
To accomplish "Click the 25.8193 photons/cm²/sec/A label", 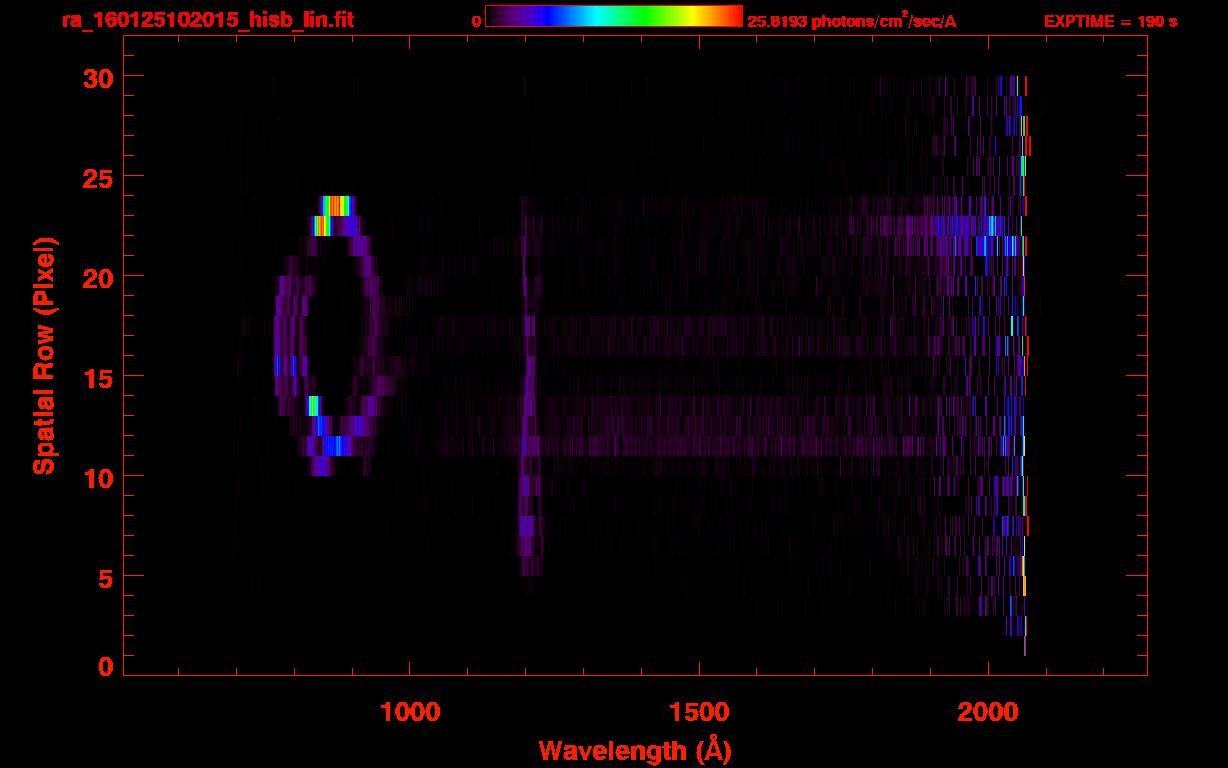I will tap(852, 21).
